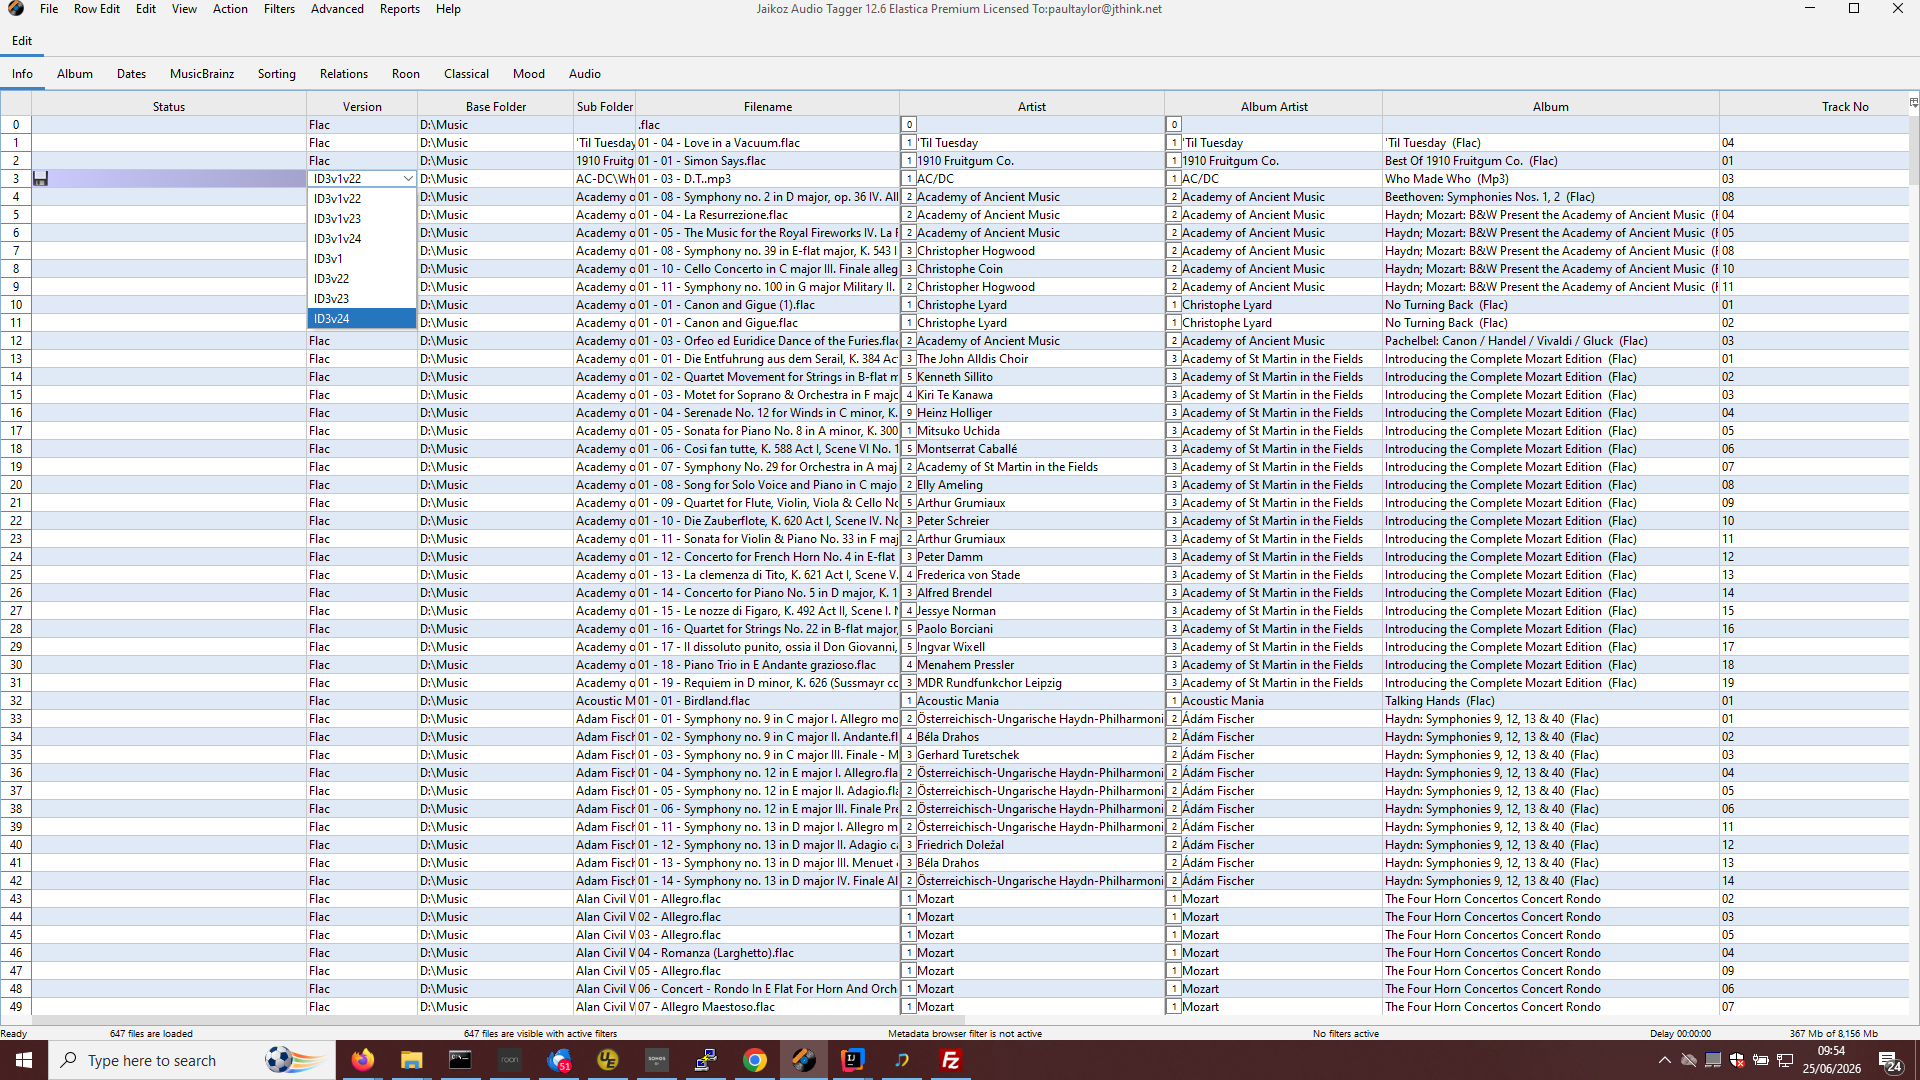Click '647 files are loaded' status text
Image resolution: width=1920 pixels, height=1080 pixels.
(151, 1034)
